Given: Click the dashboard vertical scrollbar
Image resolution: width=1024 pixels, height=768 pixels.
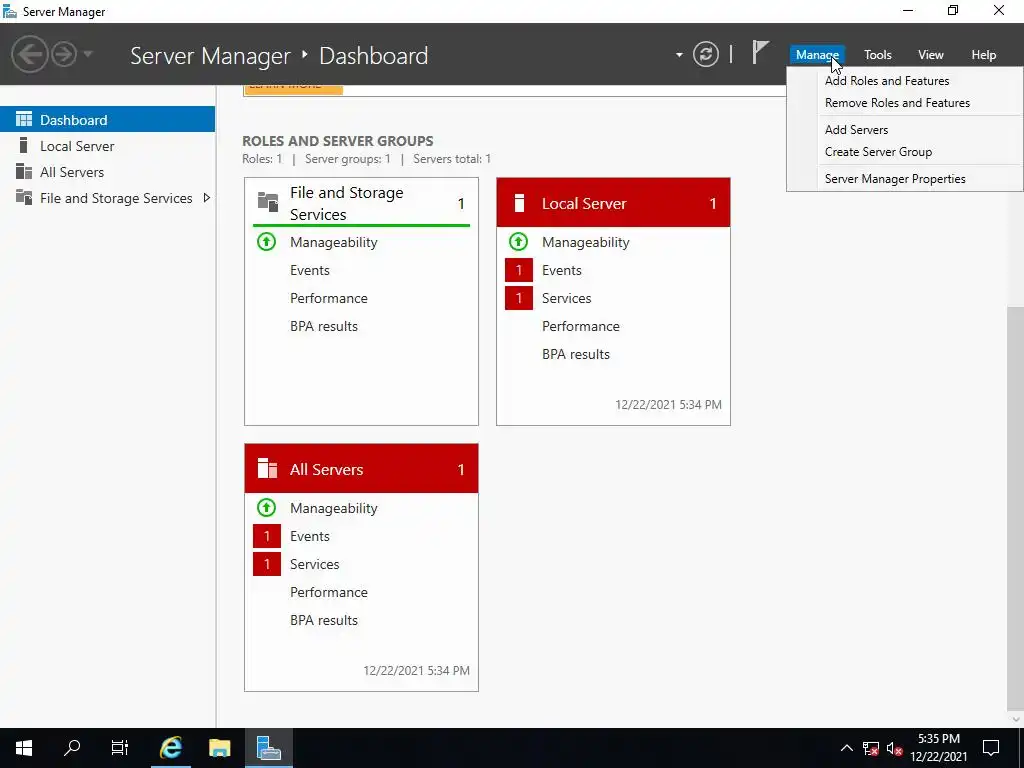Looking at the screenshot, I should pos(1016,509).
